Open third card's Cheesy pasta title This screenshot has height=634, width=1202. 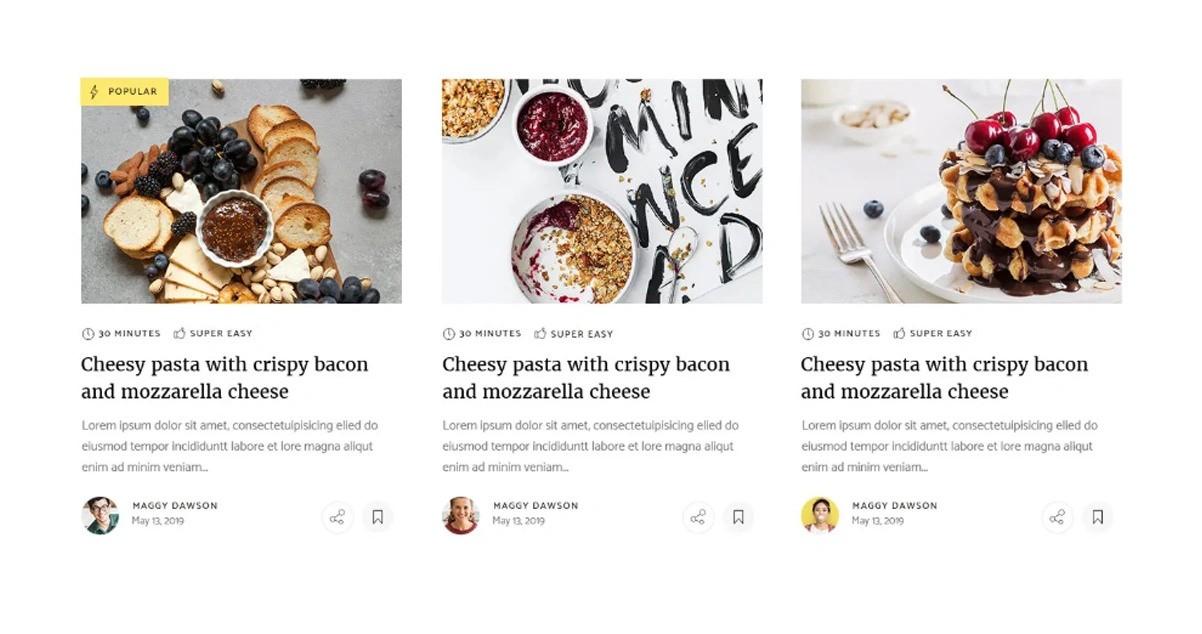coord(945,378)
